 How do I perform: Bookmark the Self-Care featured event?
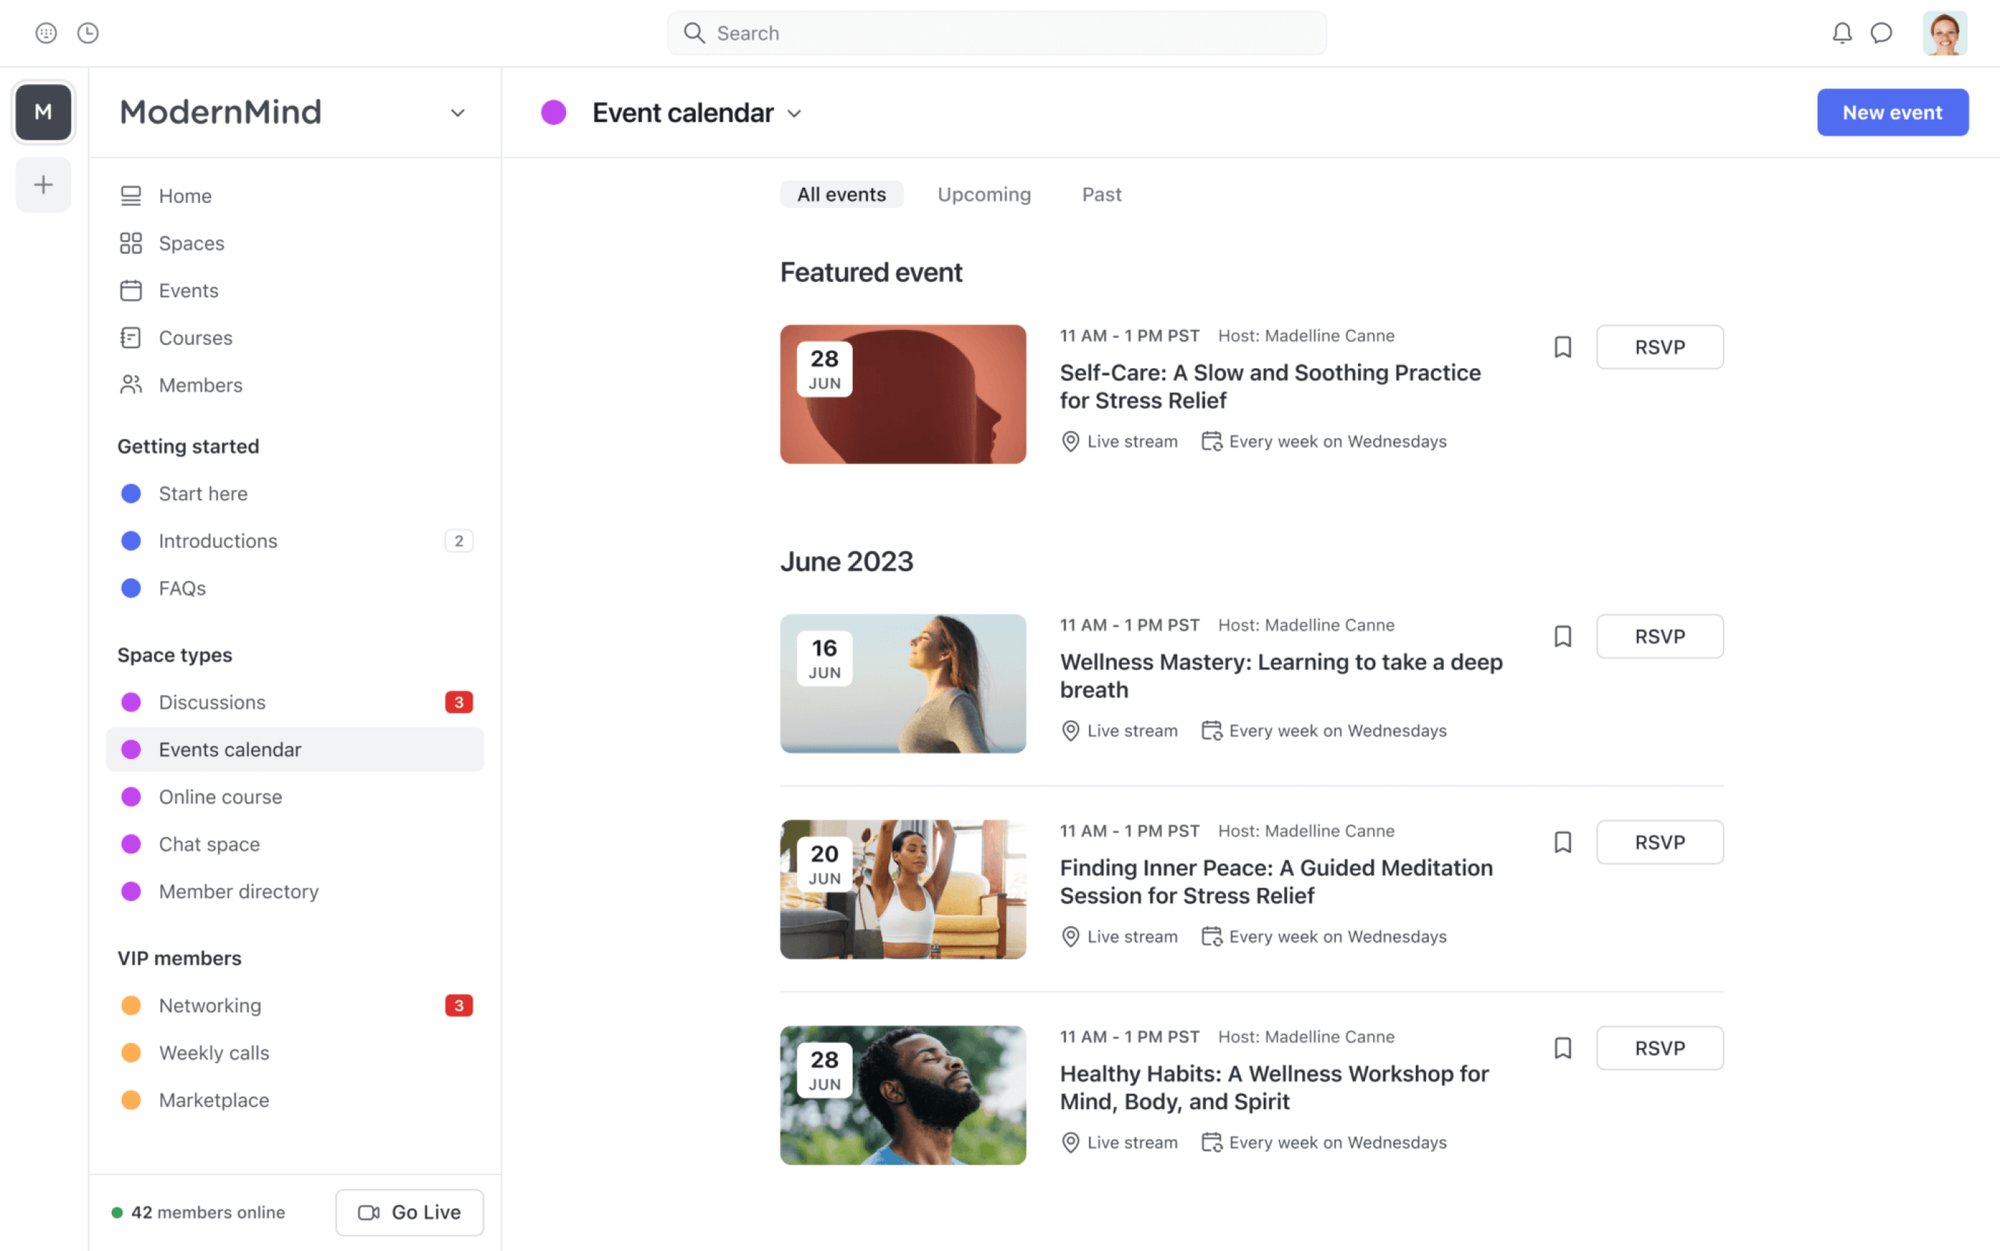pyautogui.click(x=1562, y=346)
